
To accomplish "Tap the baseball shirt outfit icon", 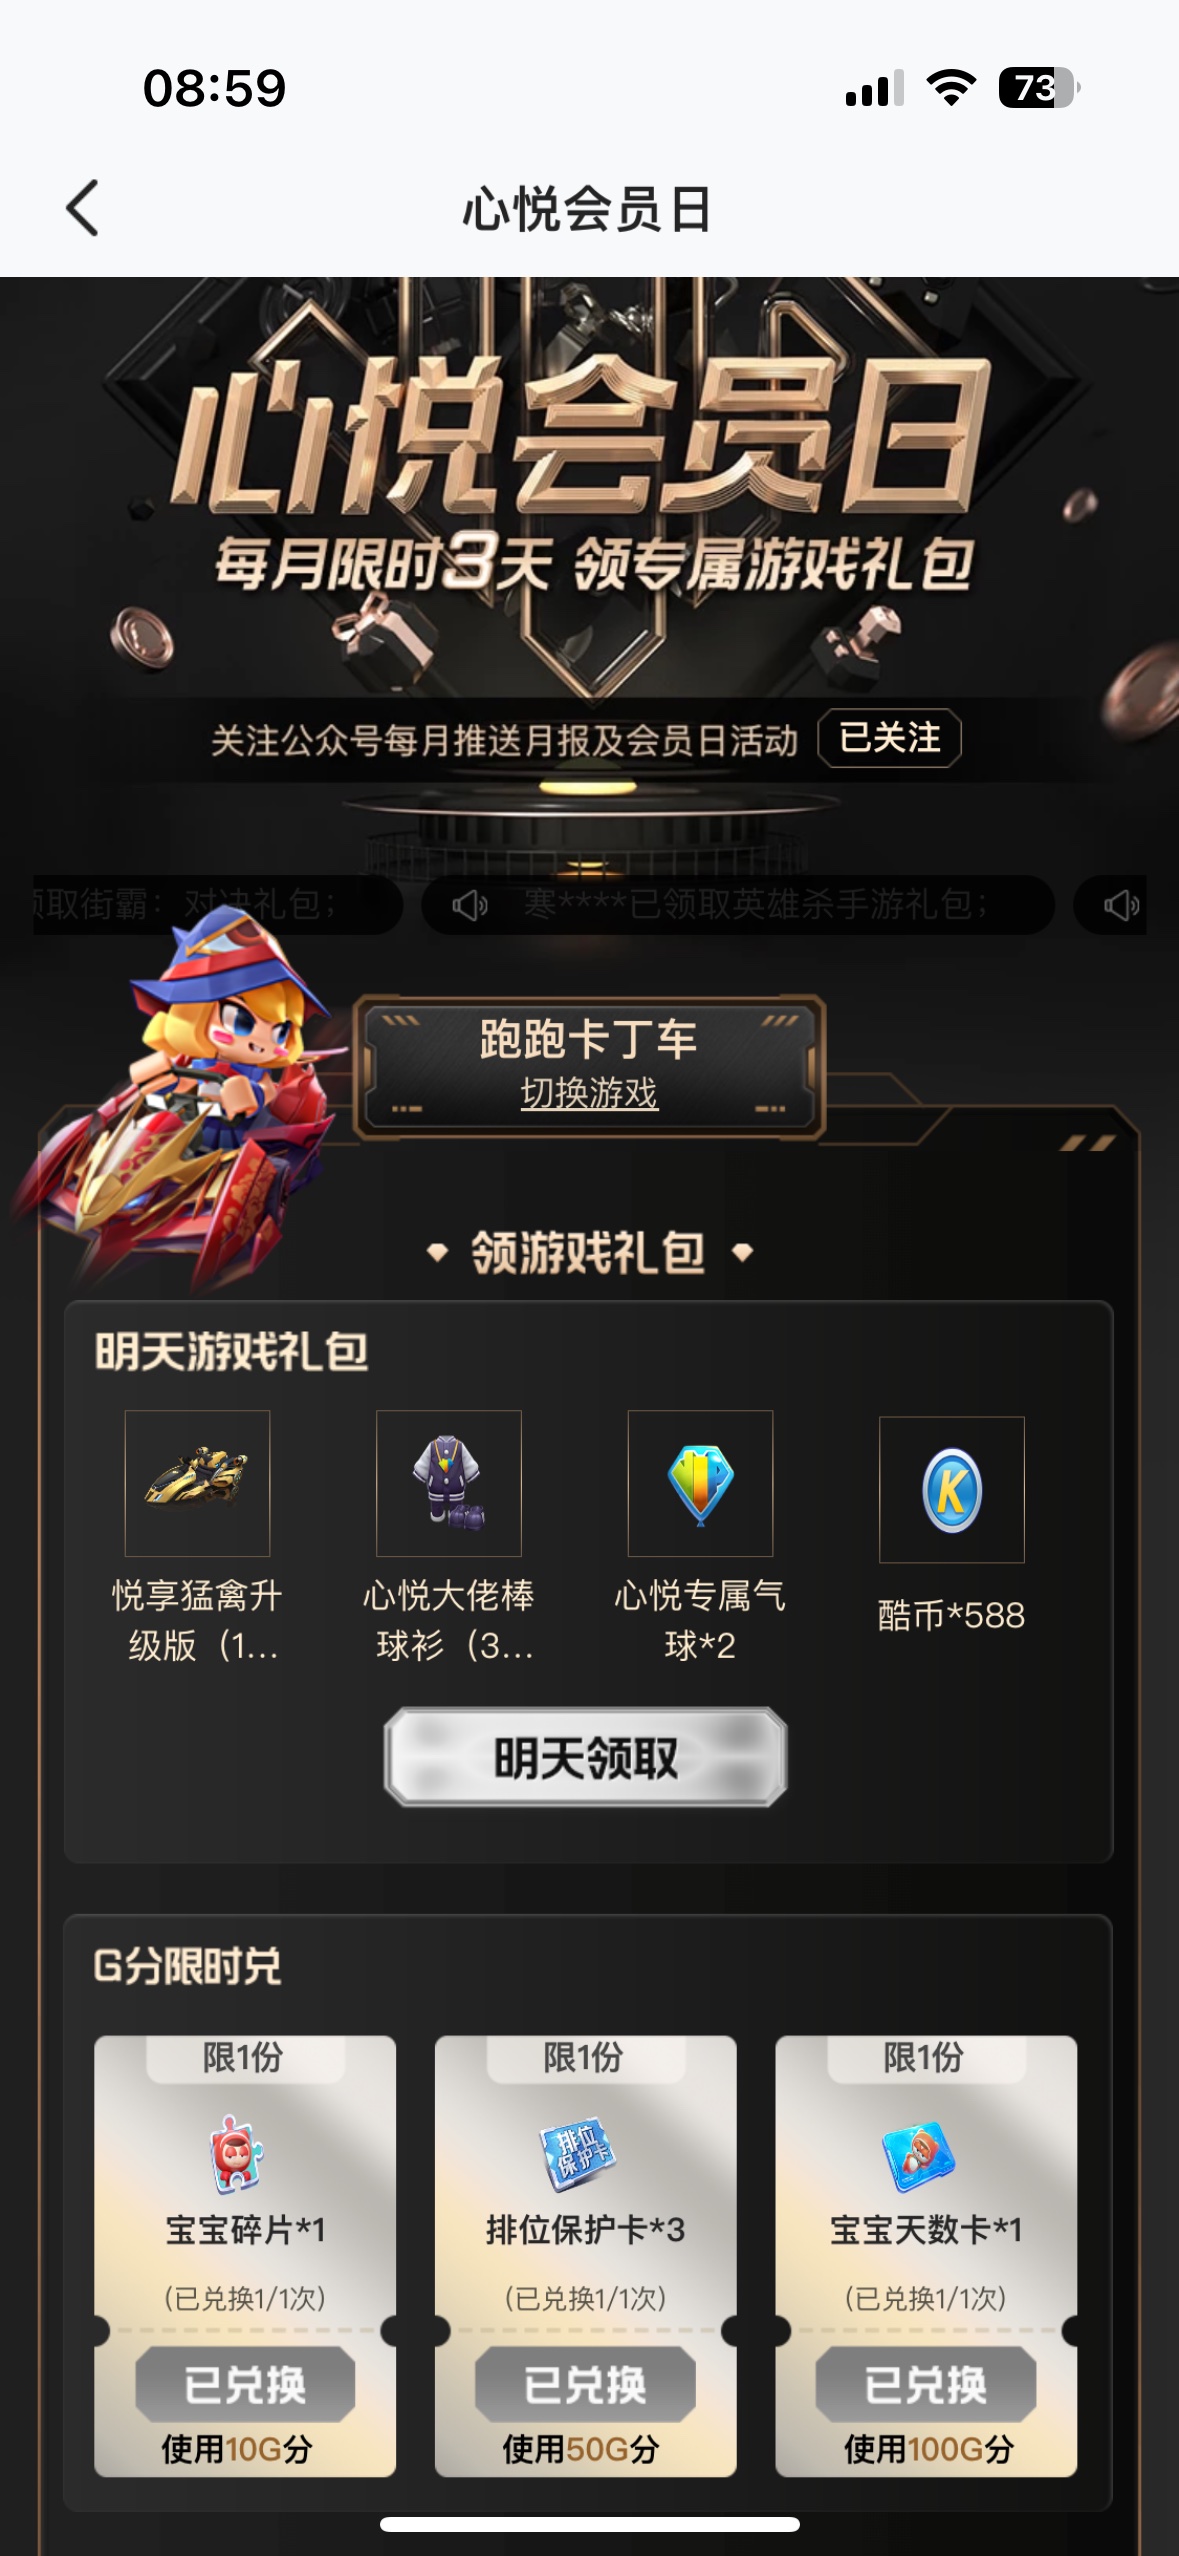I will (x=449, y=1483).
